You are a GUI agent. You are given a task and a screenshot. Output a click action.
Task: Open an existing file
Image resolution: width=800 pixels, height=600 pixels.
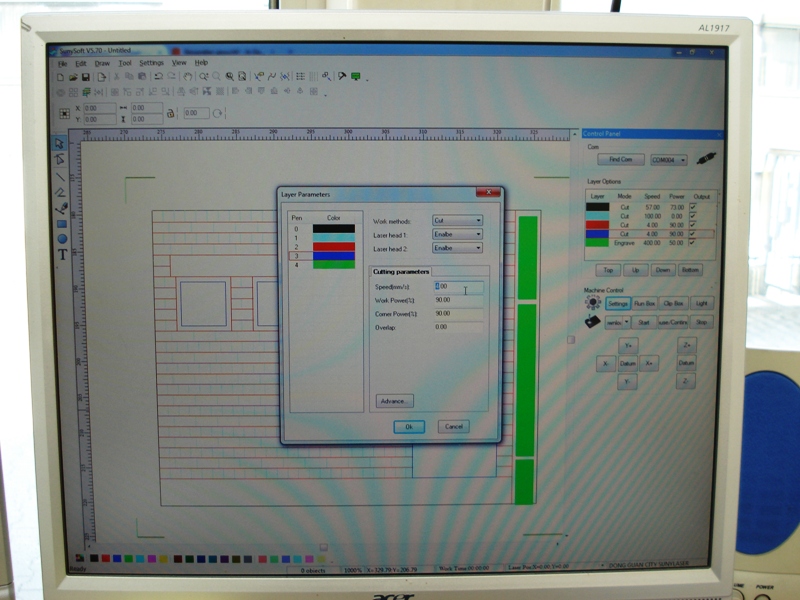point(75,75)
